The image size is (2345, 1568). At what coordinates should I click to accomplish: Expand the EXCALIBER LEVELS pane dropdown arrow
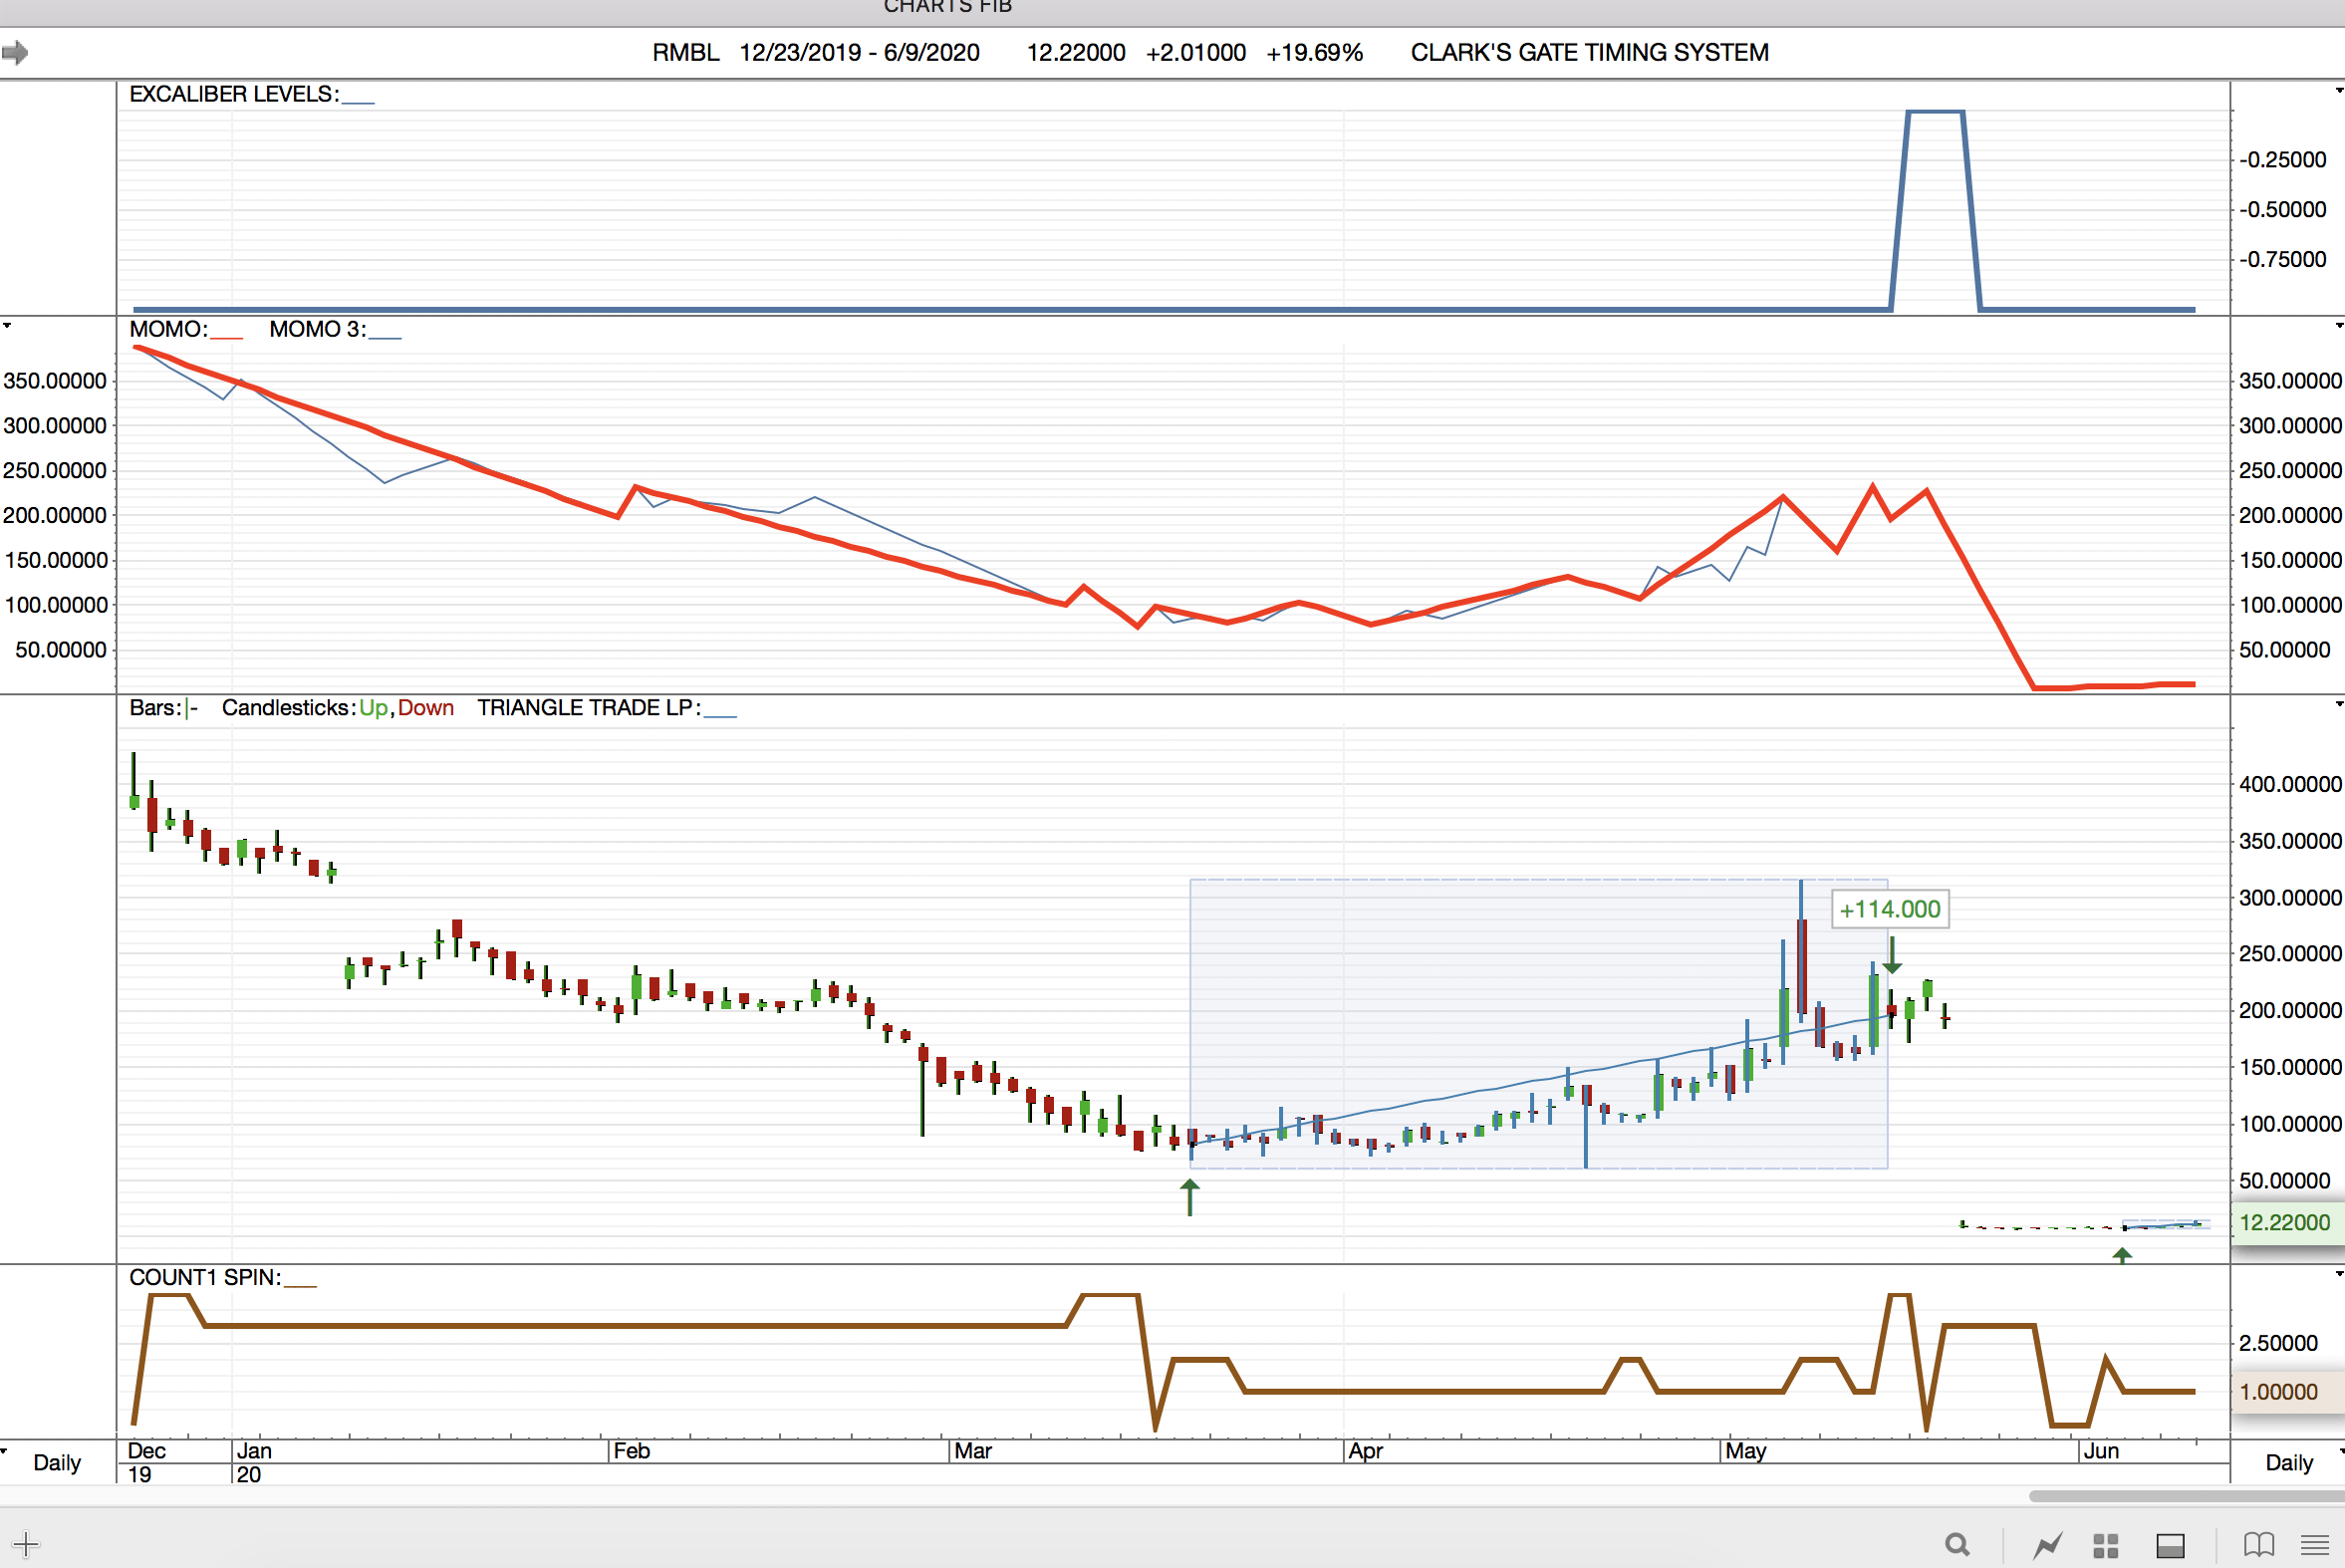point(2338,91)
